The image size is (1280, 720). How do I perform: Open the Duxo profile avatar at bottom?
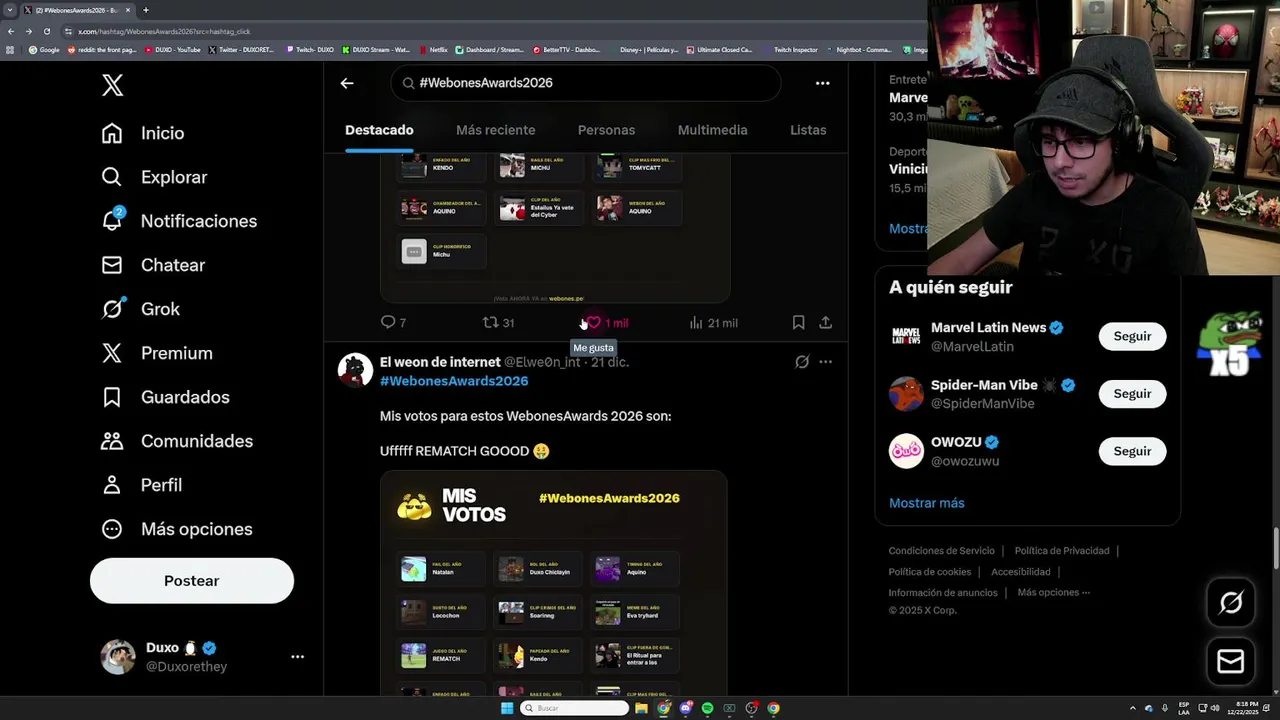[118, 657]
